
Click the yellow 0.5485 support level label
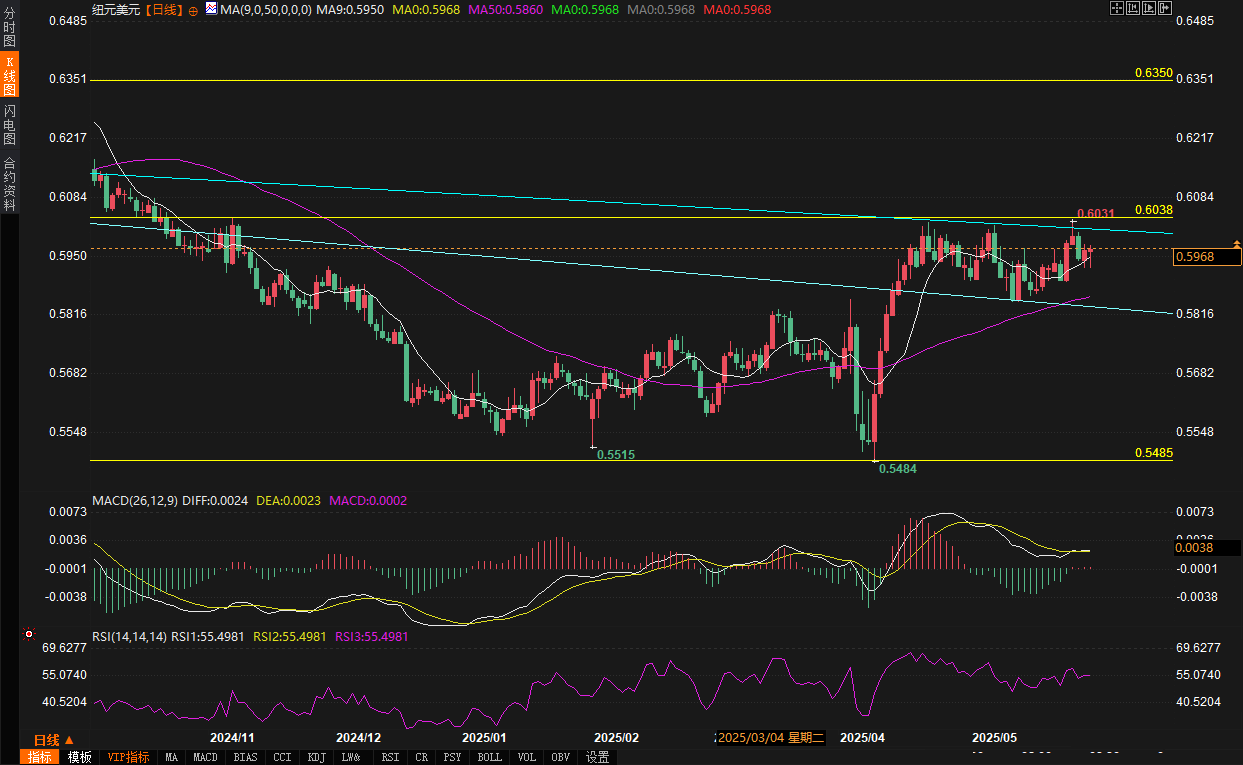[1154, 453]
